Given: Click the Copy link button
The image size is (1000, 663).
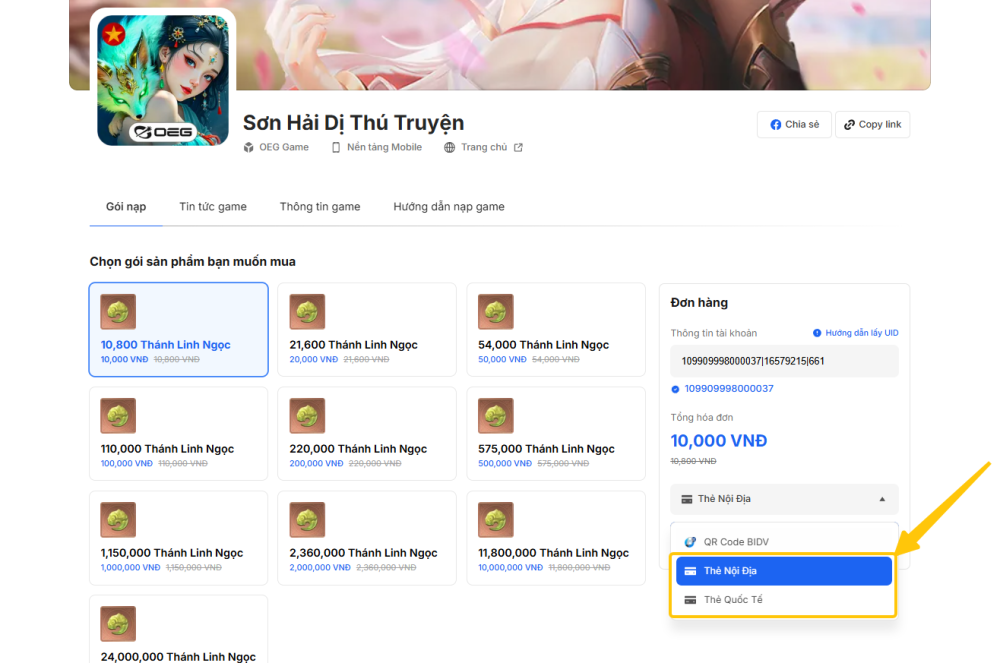Looking at the screenshot, I should [872, 125].
